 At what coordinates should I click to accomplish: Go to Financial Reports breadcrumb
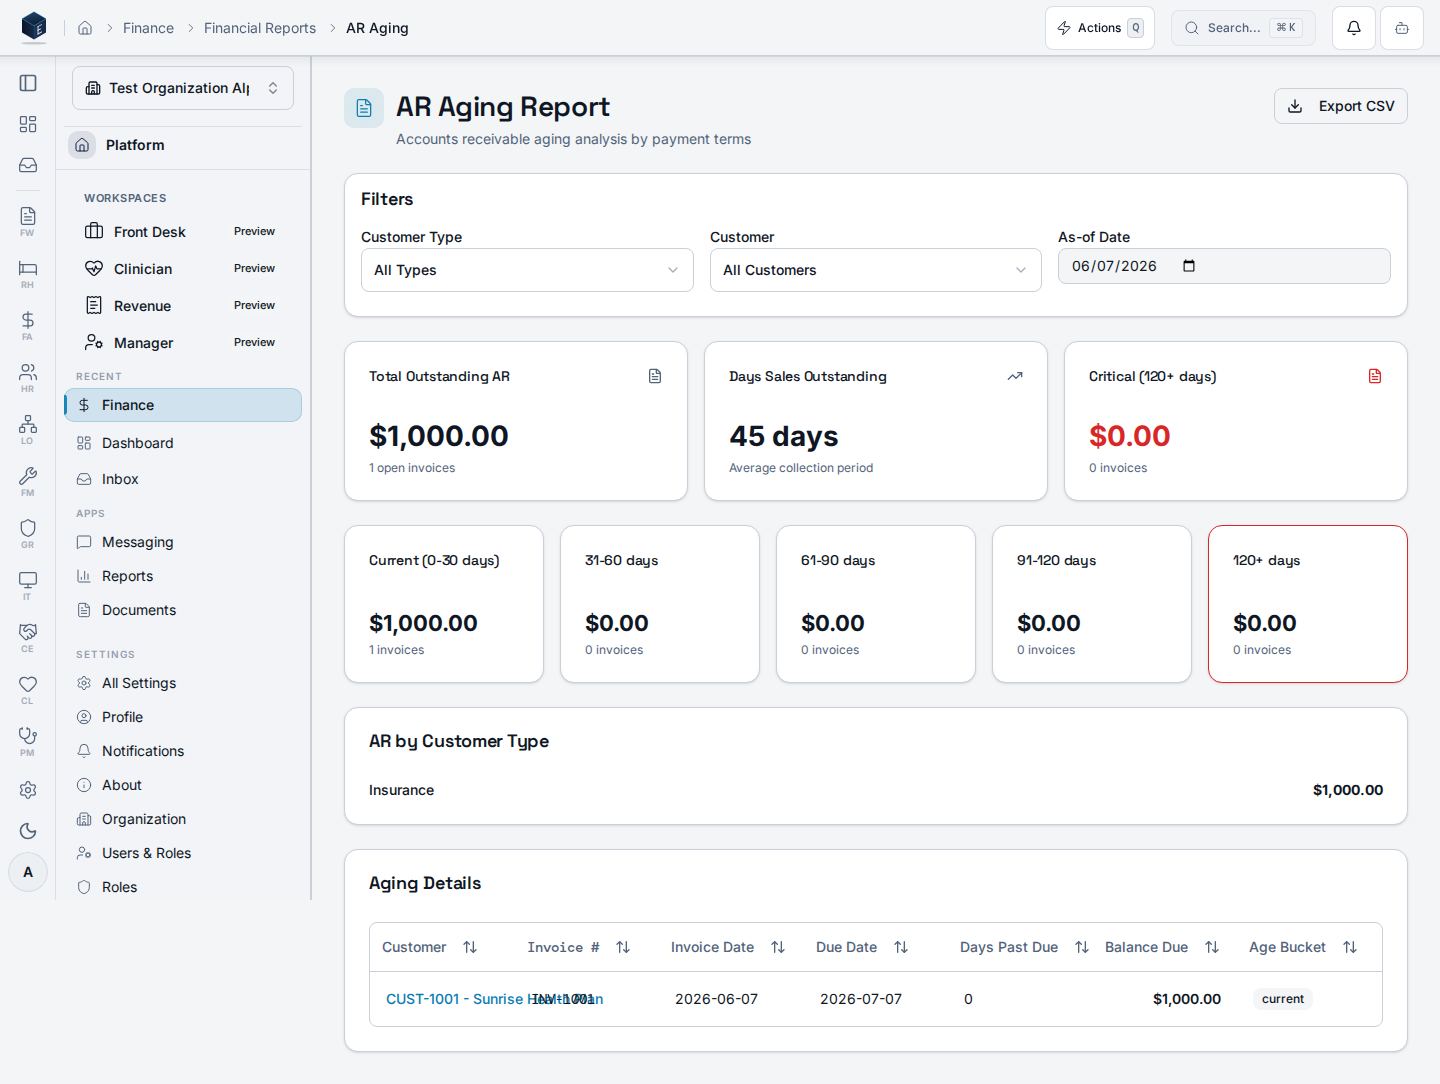260,28
